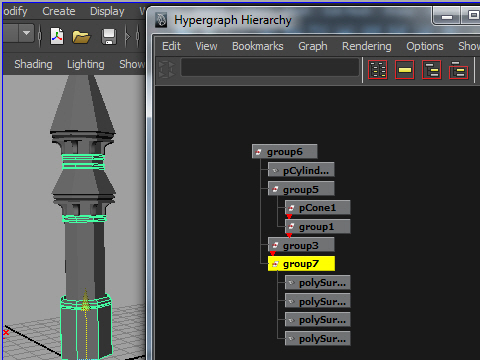The image size is (480, 360).
Task: Open the Create menu in Maya
Action: 59,11
